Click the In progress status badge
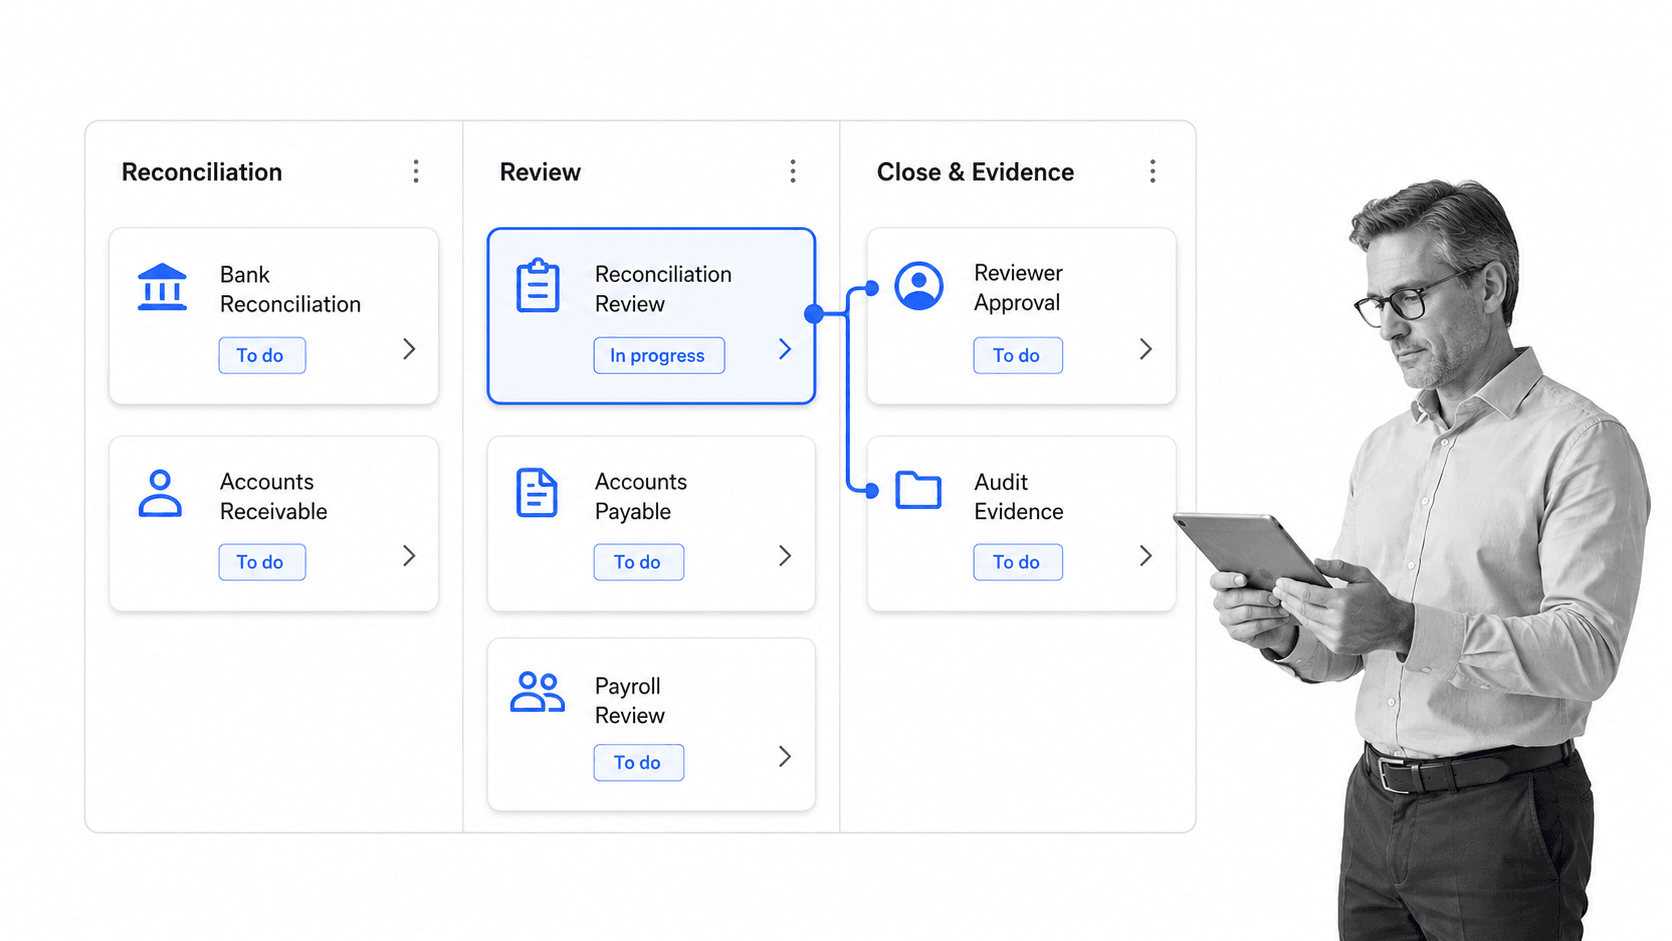Viewport: 1672px width, 941px height. [x=659, y=355]
